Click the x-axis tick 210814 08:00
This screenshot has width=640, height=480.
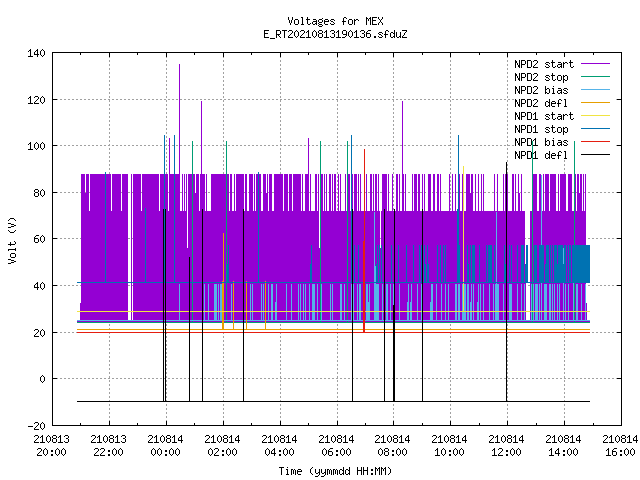click(393, 446)
